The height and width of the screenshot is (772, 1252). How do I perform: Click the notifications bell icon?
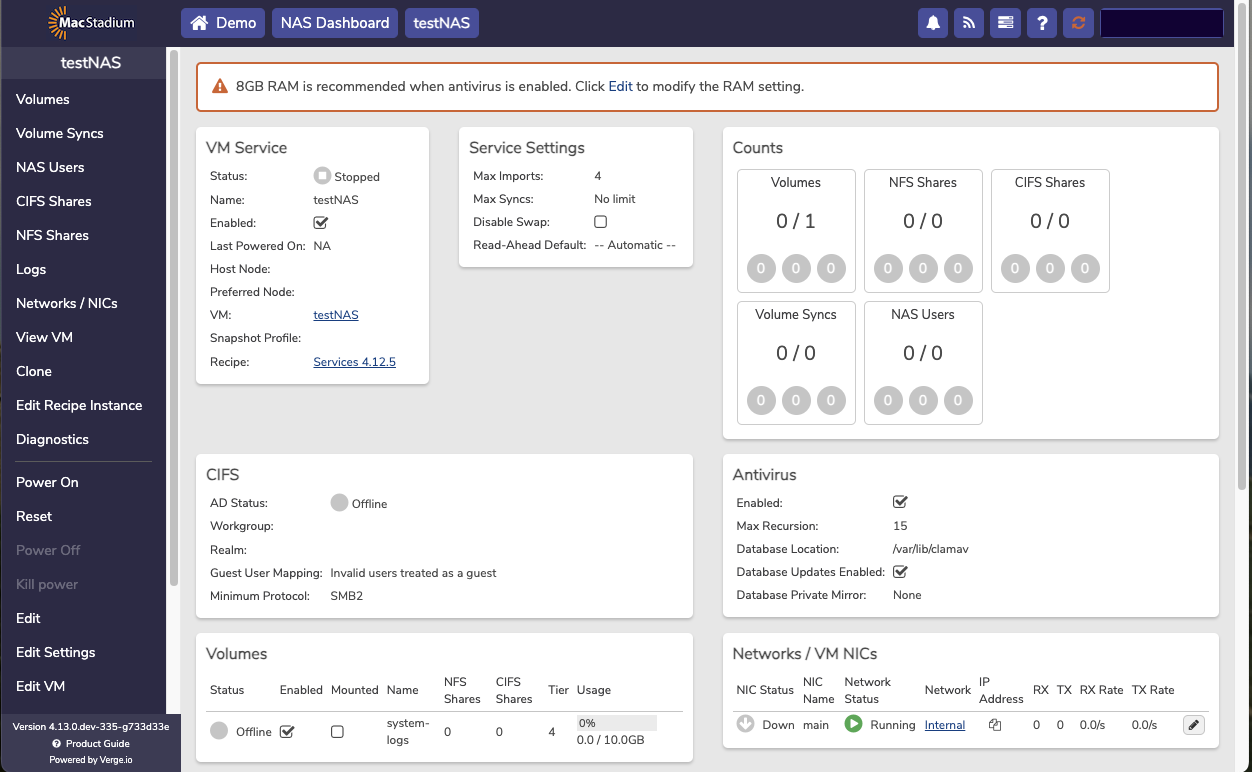click(x=933, y=23)
